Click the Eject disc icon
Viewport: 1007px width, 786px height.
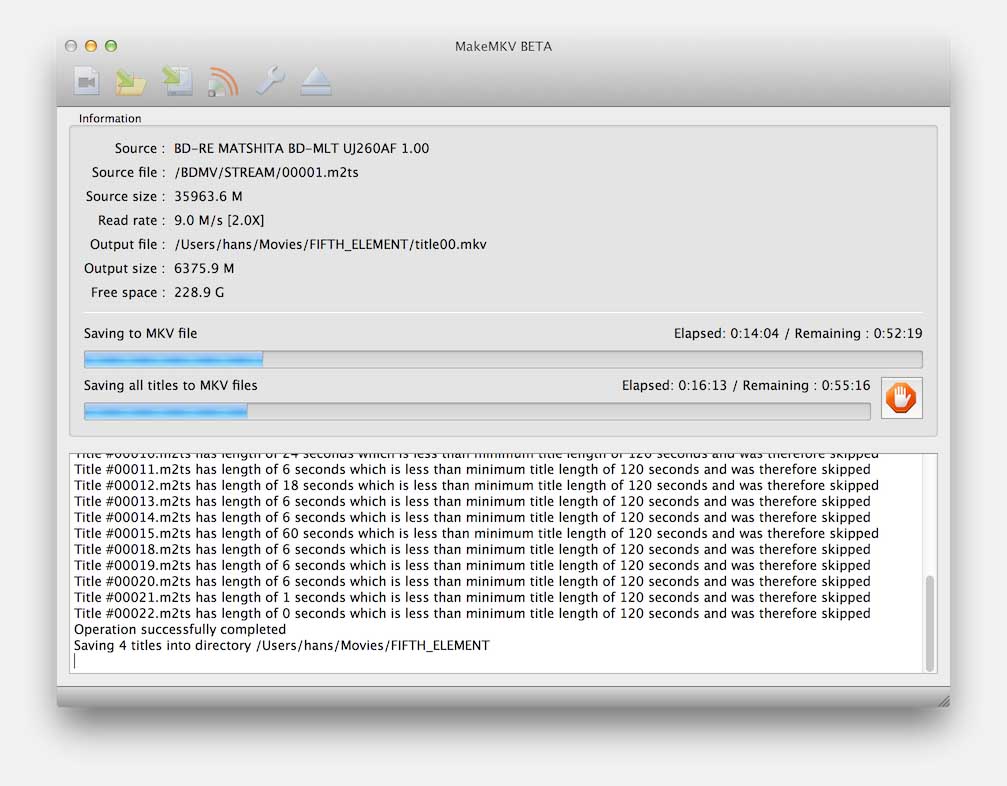click(315, 82)
